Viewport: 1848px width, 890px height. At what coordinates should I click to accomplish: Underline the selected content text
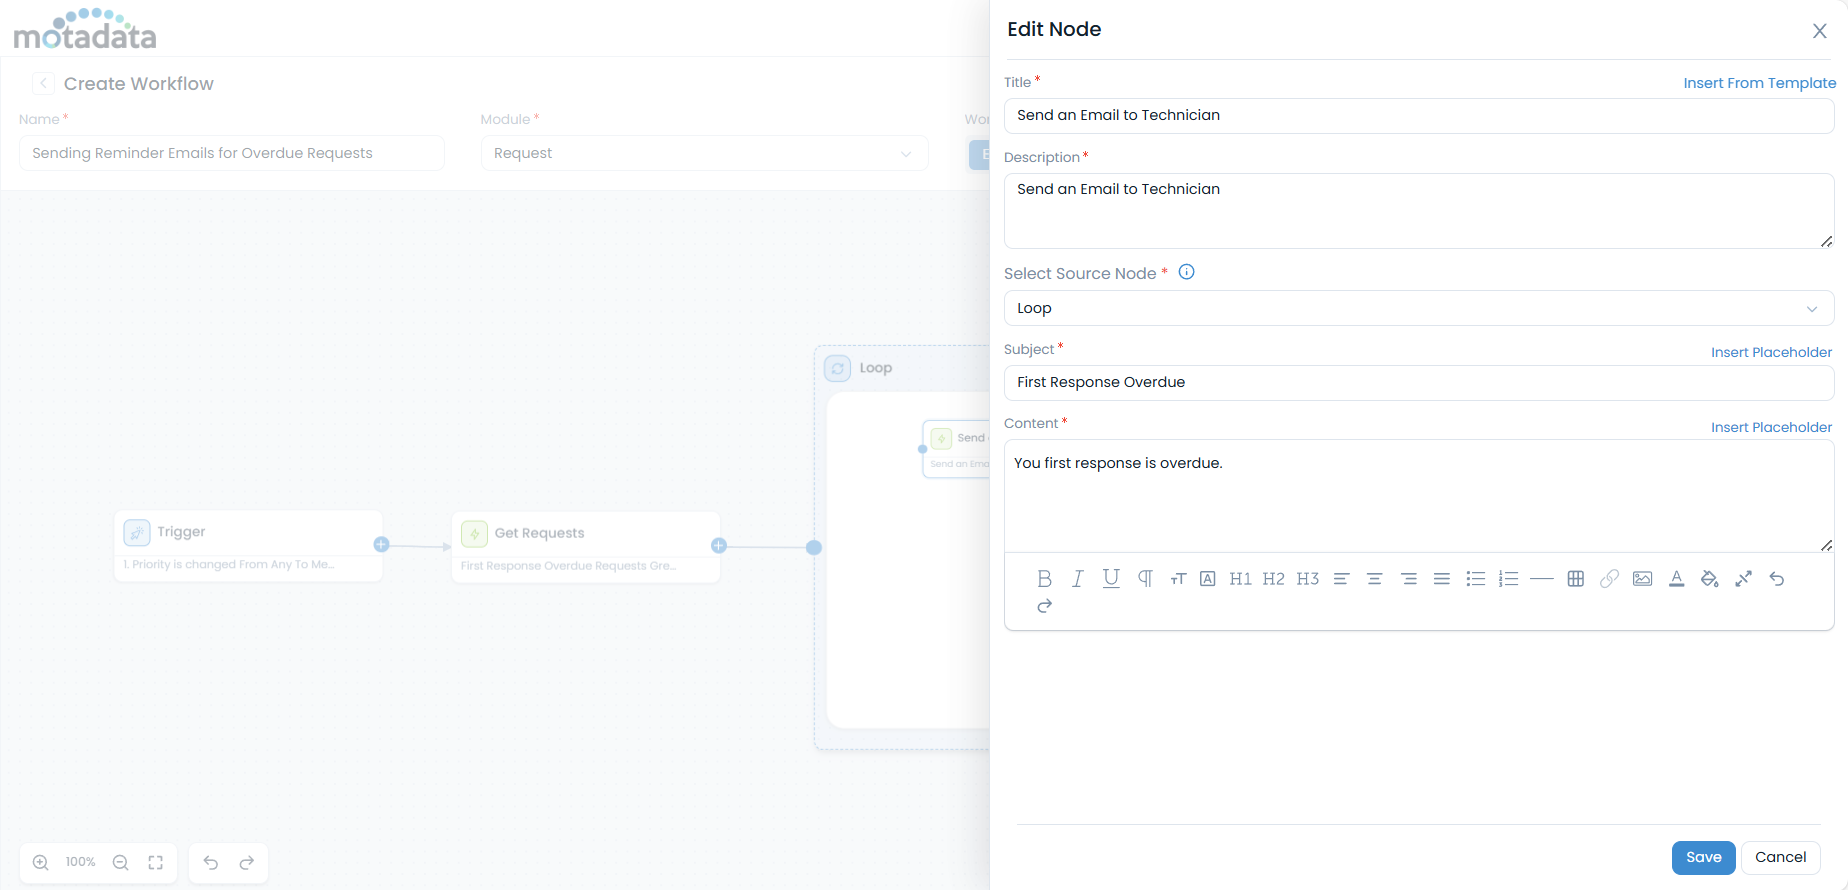1110,579
